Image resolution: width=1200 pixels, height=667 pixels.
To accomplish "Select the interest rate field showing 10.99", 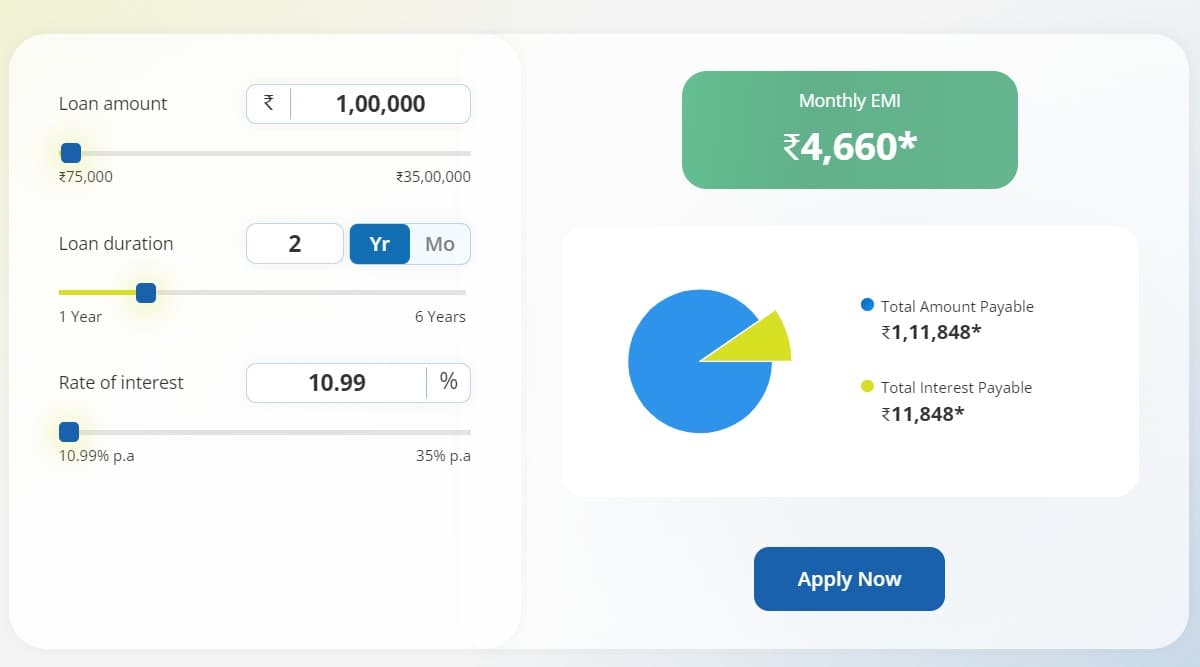I will (337, 382).
